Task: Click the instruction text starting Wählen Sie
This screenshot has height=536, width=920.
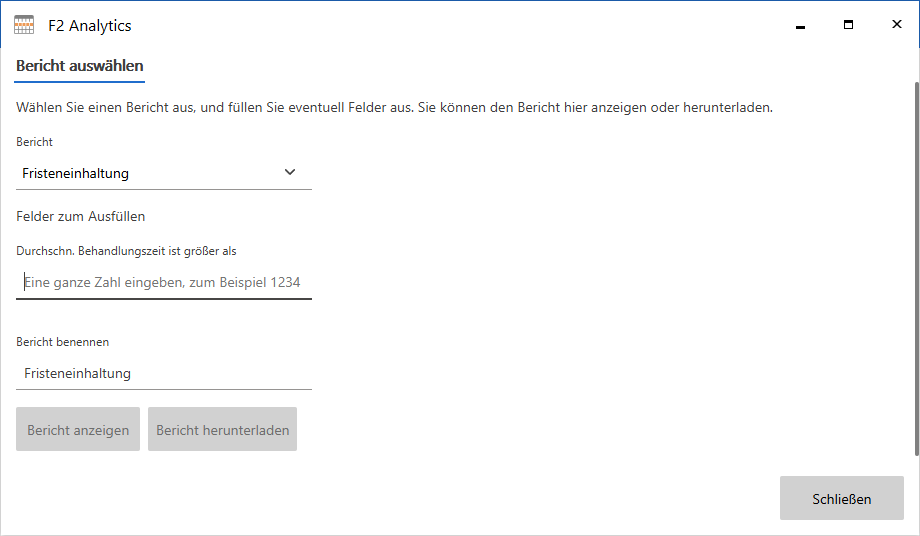Action: (x=394, y=107)
